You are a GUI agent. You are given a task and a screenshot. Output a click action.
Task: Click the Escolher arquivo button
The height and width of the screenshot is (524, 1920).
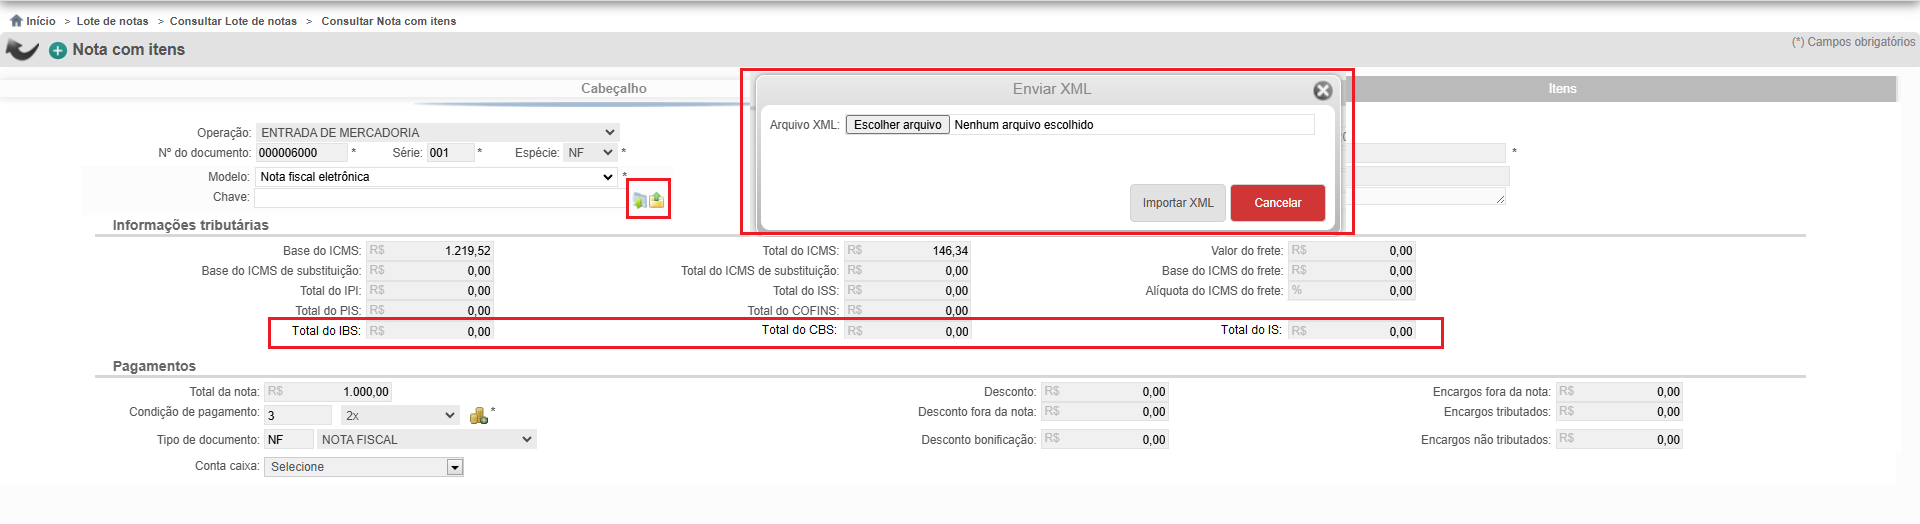(898, 125)
